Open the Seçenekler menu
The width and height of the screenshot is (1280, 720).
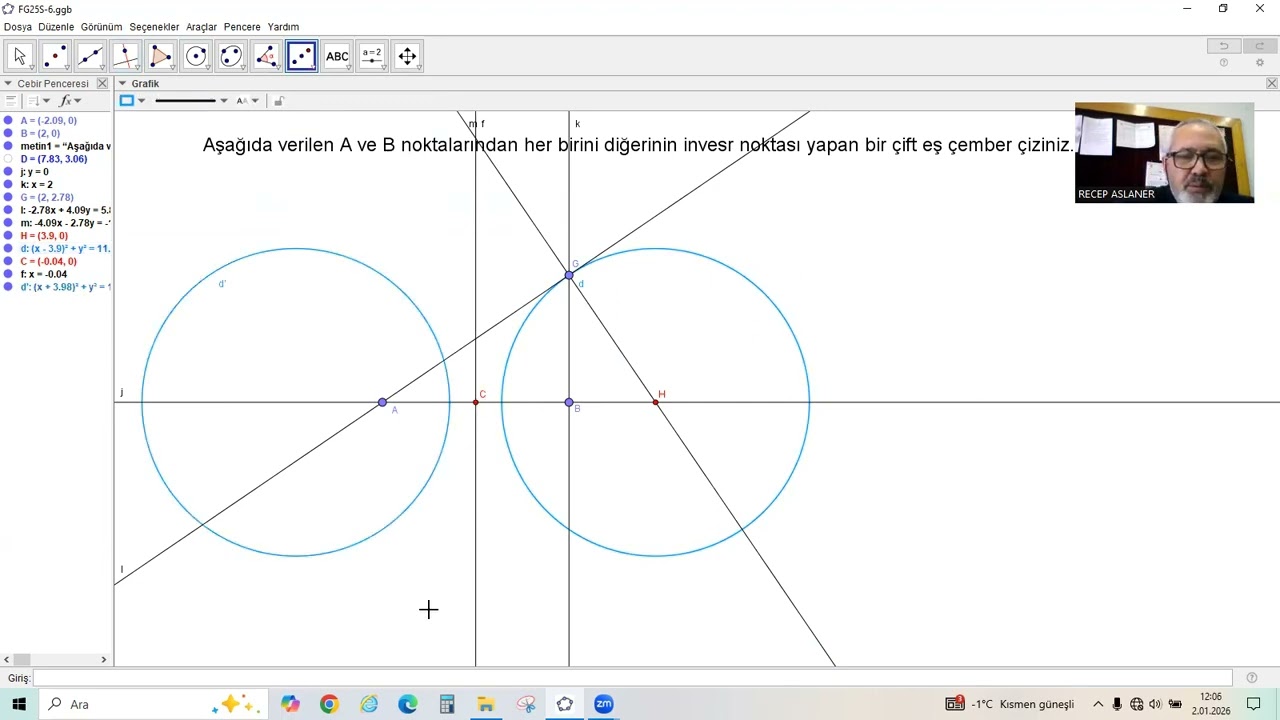click(154, 27)
